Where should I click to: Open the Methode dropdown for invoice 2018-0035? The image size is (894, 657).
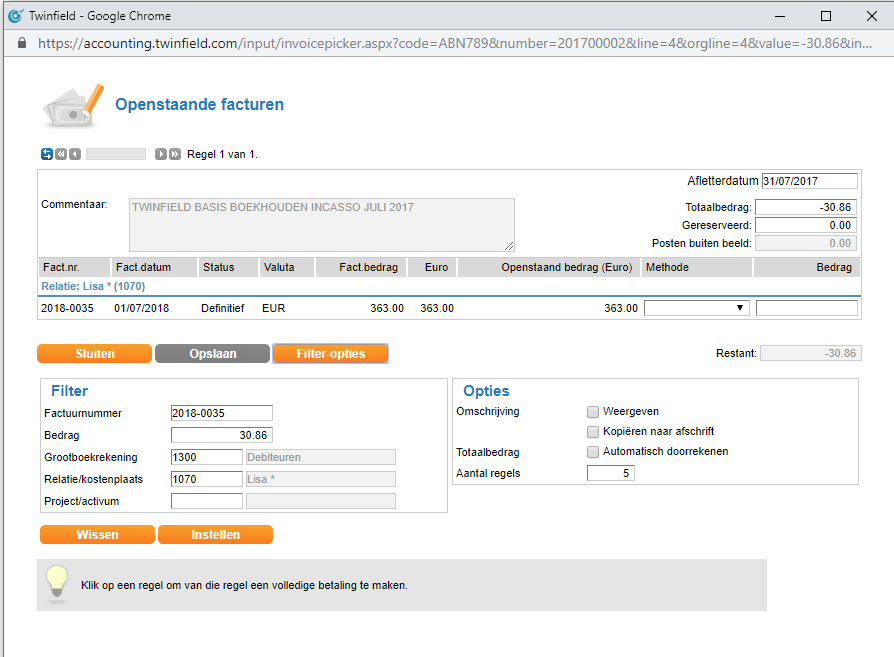[x=697, y=308]
